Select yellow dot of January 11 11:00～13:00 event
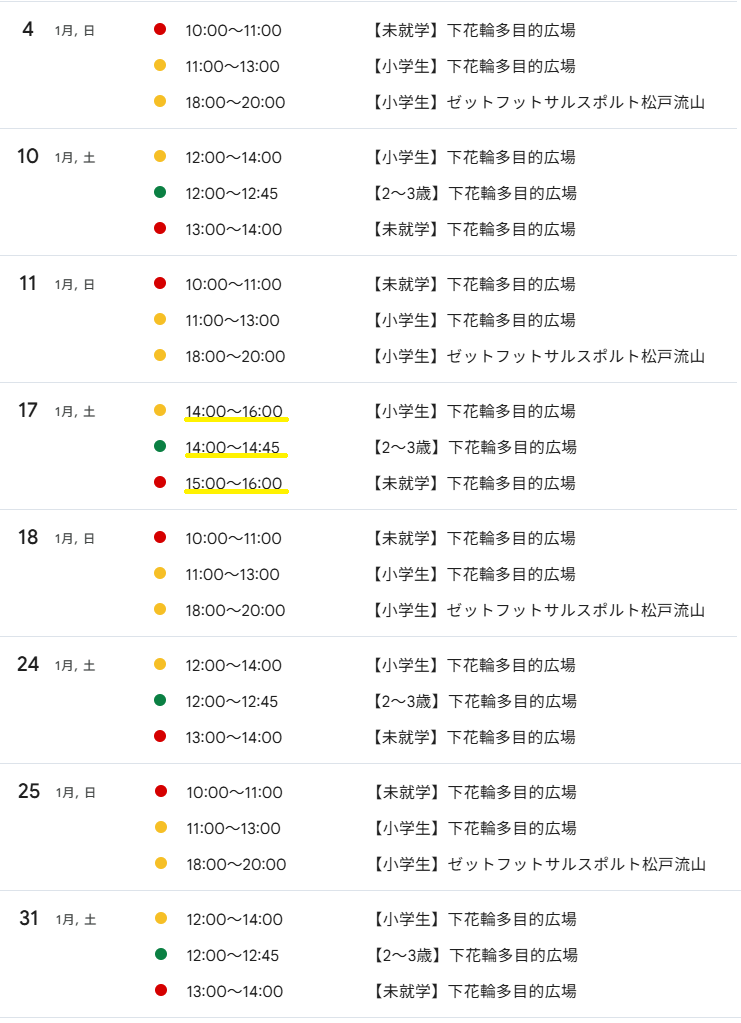 tap(160, 320)
